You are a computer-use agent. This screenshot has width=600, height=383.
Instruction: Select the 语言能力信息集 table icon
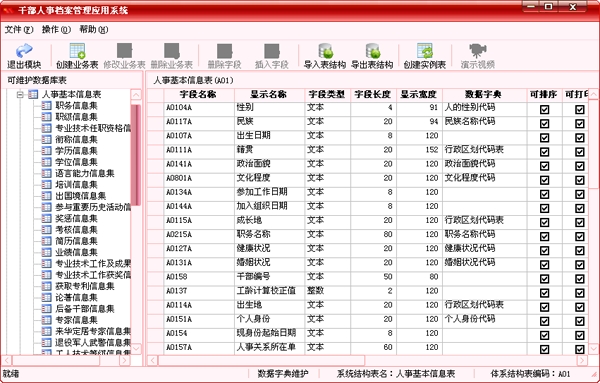point(46,173)
